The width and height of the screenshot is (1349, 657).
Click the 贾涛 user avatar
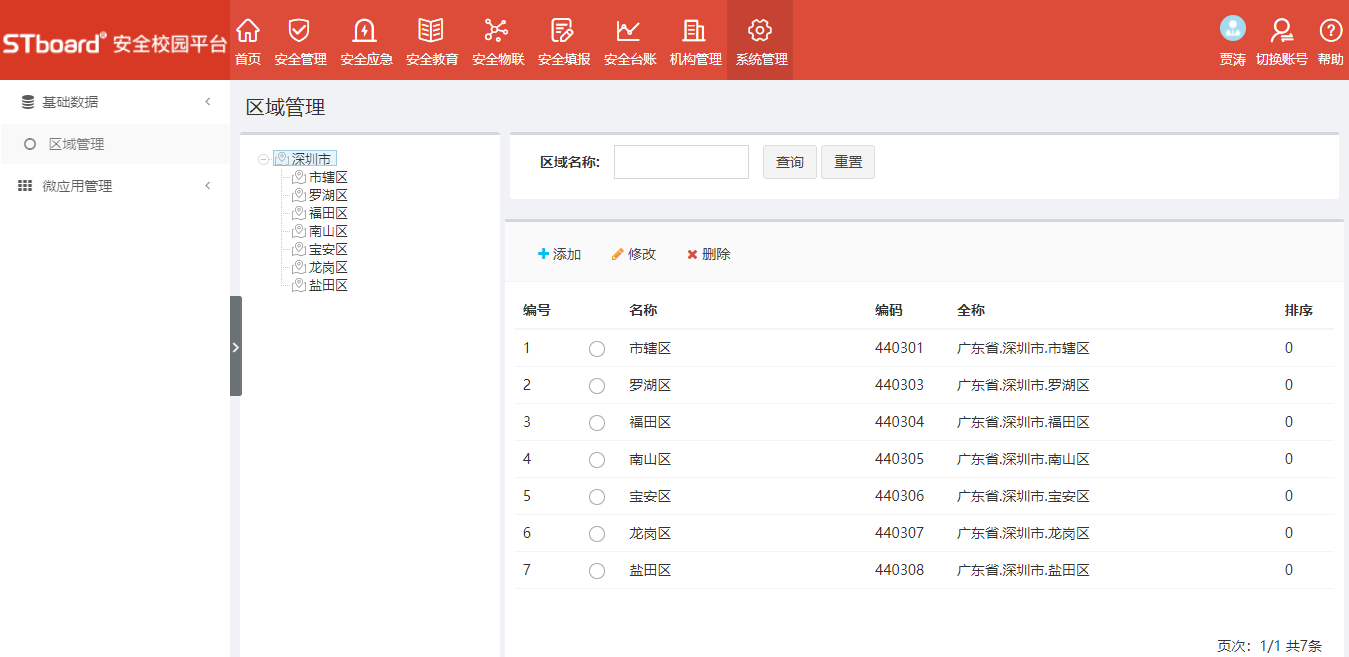[x=1233, y=28]
